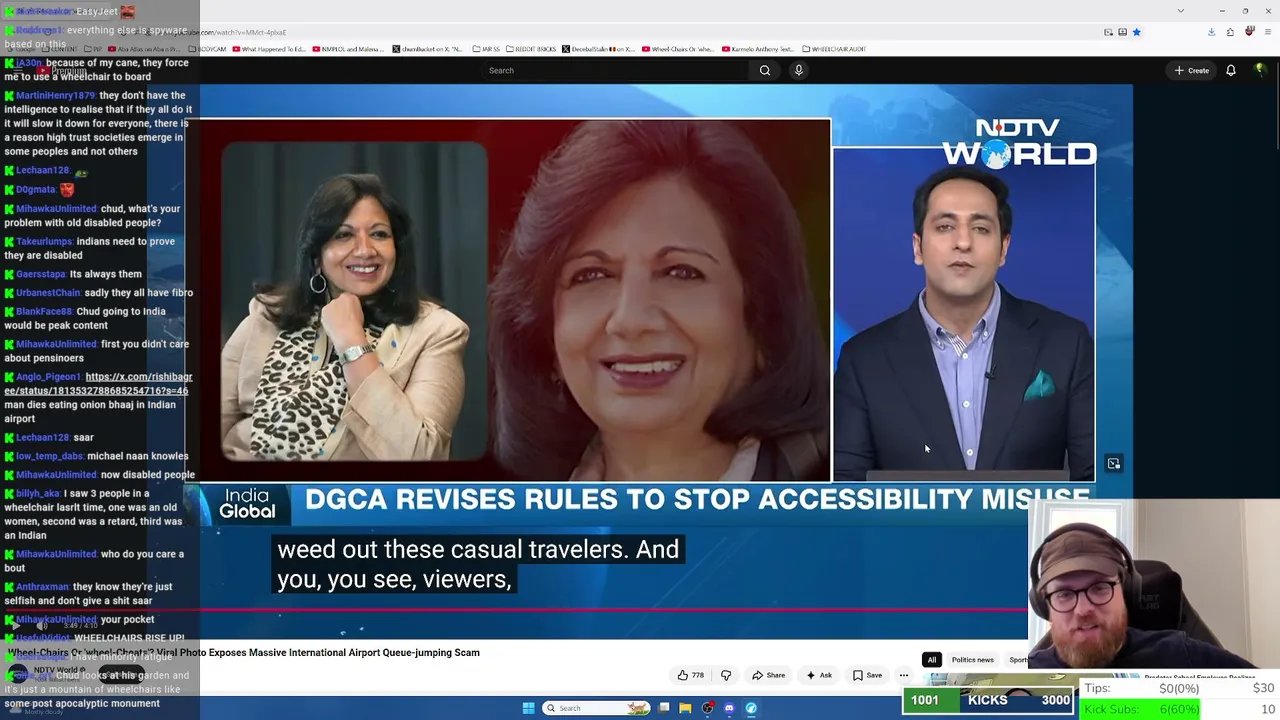Viewport: 1280px width, 720px height.
Task: Open What Happened To Ed... bookmark
Action: 269,49
